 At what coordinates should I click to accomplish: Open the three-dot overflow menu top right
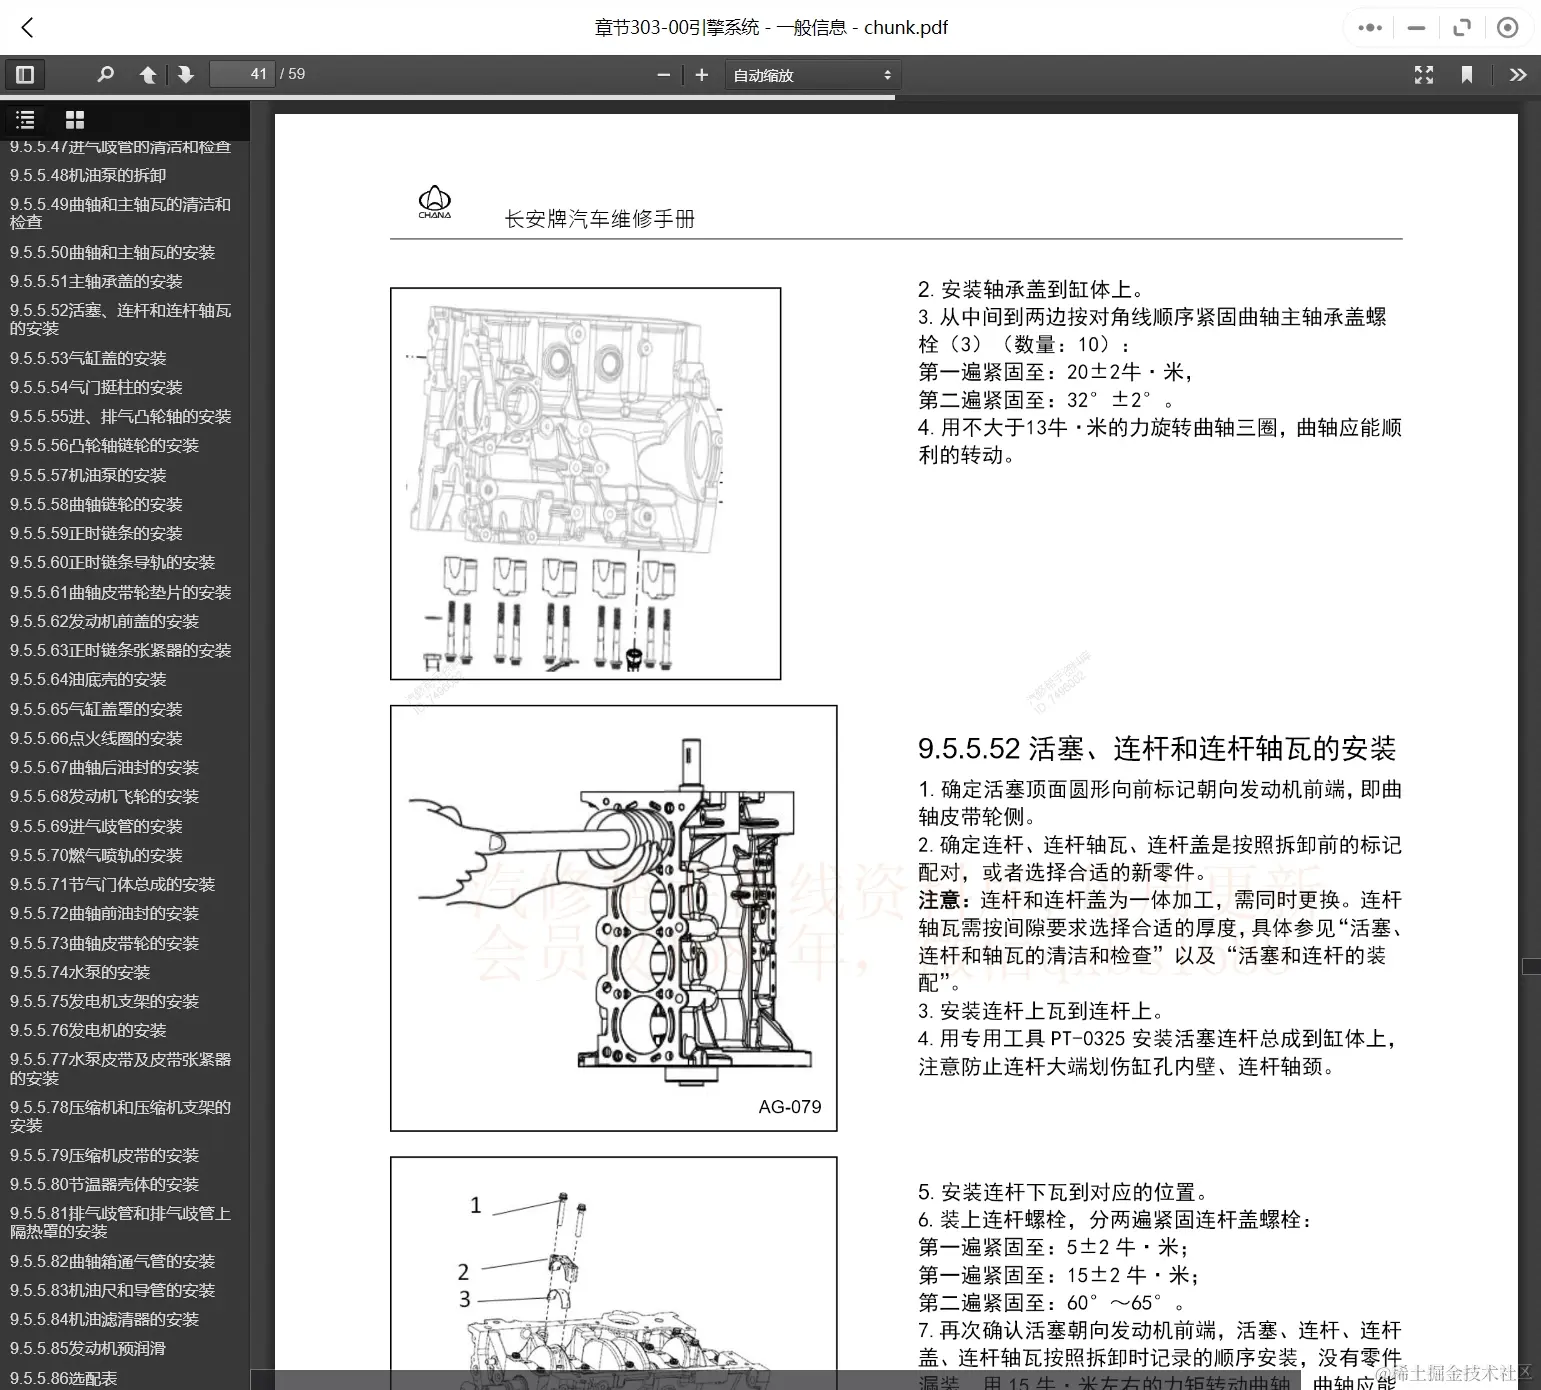(1369, 27)
